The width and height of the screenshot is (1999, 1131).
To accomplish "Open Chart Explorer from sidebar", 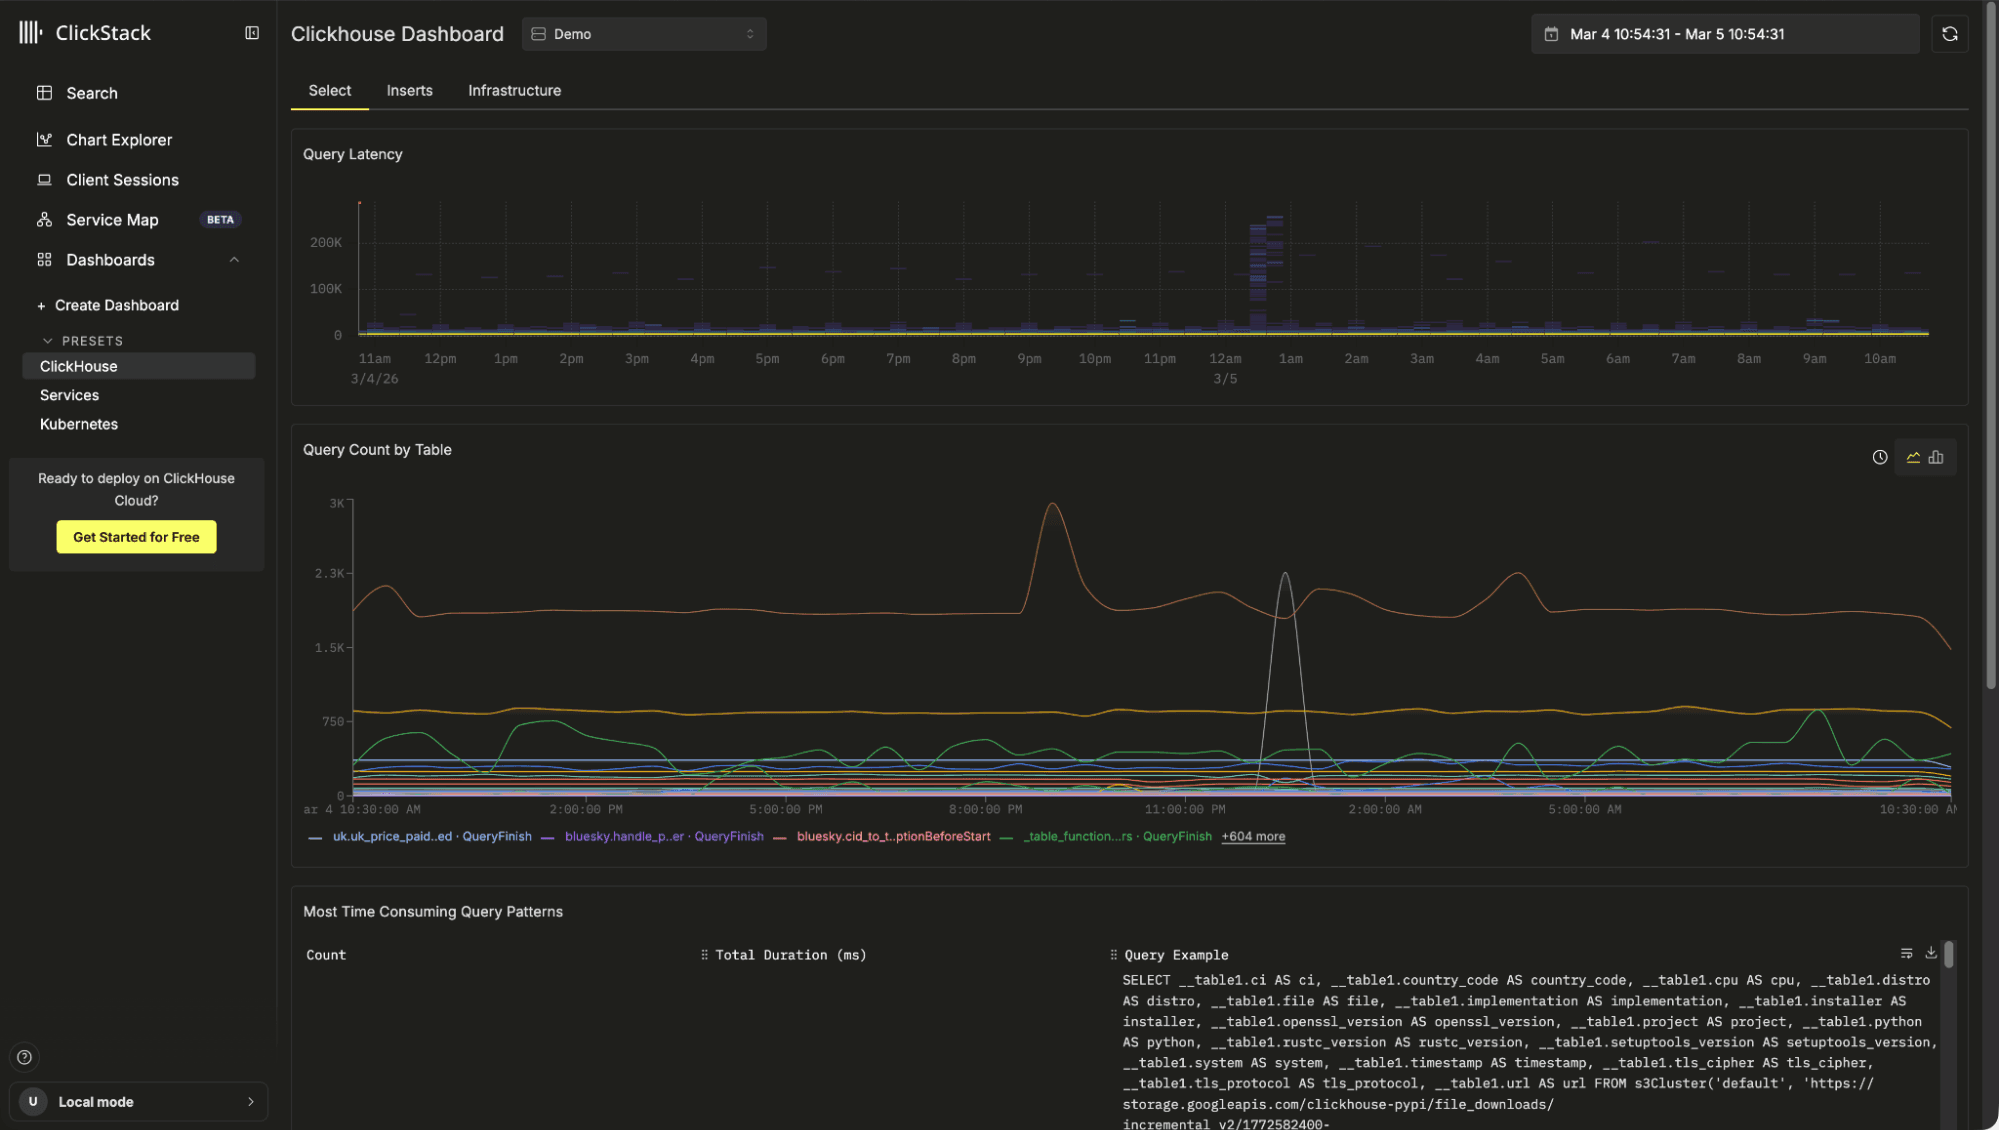I will (119, 140).
